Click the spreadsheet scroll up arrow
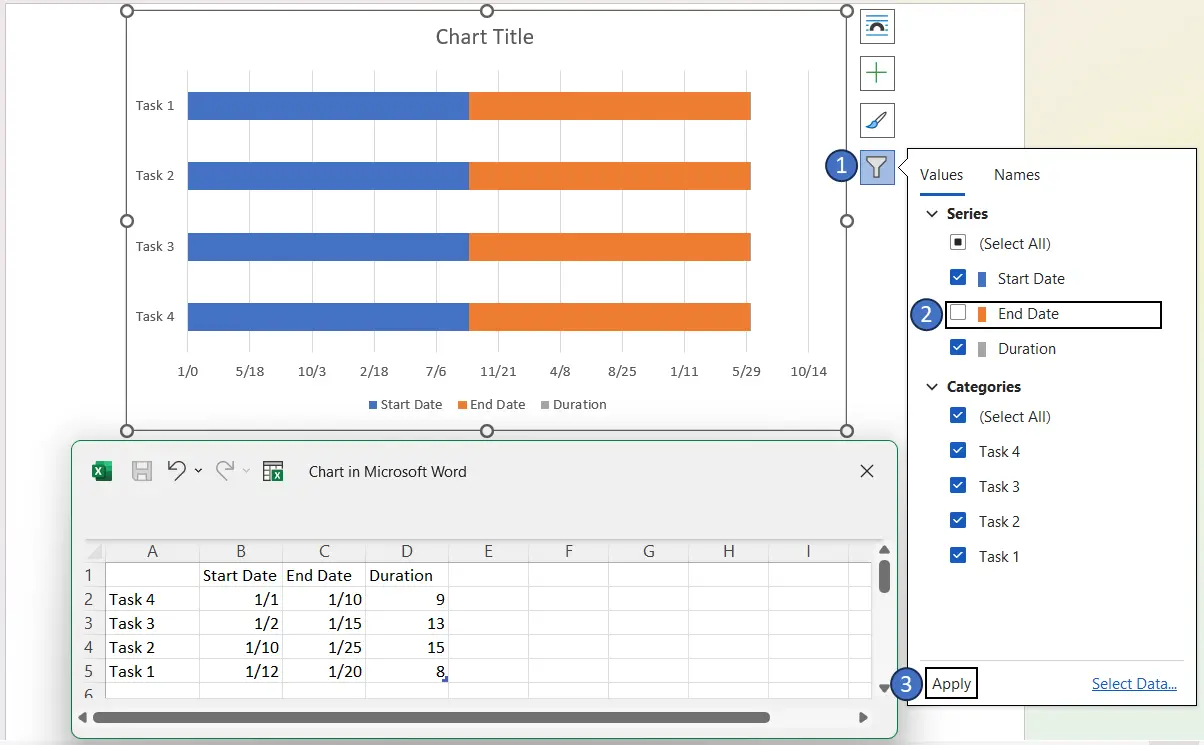1204x745 pixels. click(x=884, y=549)
